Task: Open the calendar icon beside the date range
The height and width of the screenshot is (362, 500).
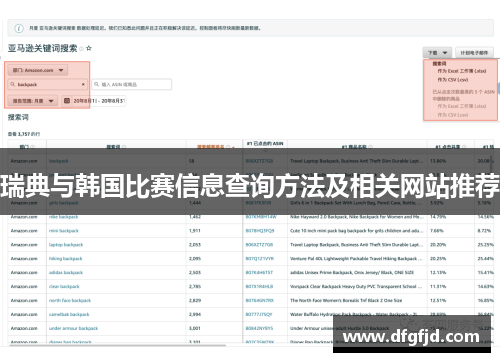Action: (x=67, y=101)
